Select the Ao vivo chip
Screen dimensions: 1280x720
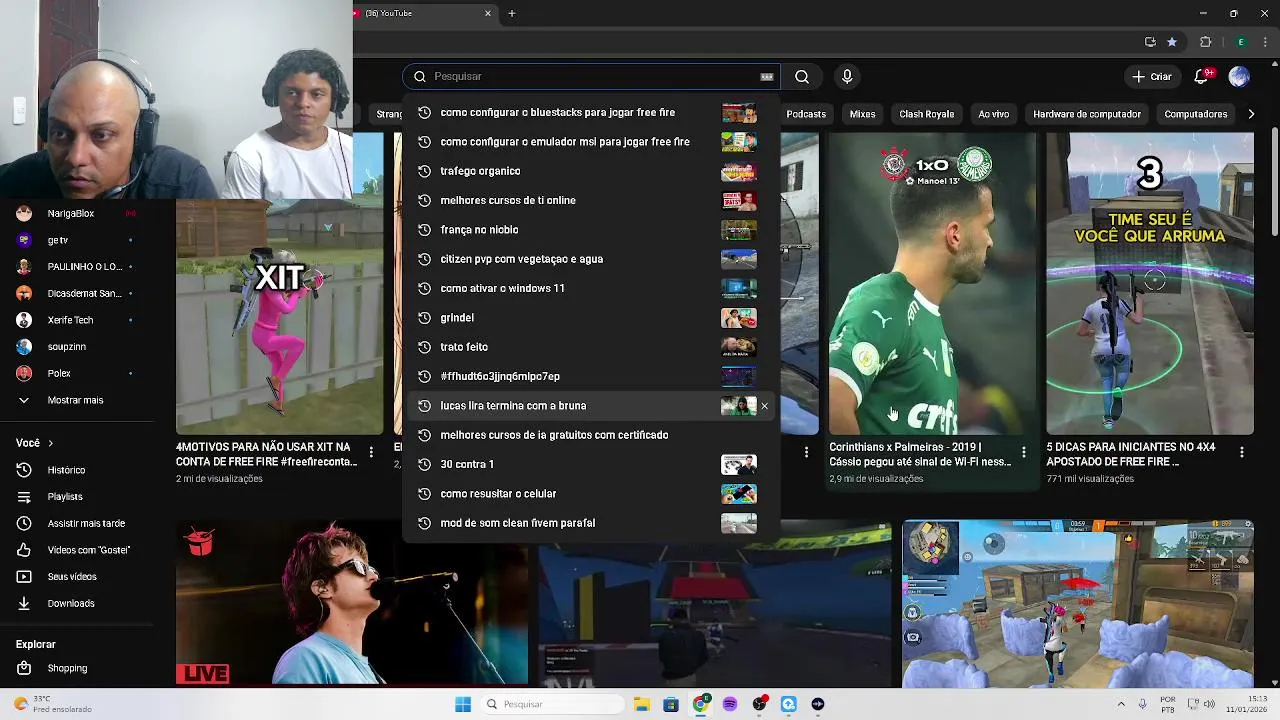[993, 114]
